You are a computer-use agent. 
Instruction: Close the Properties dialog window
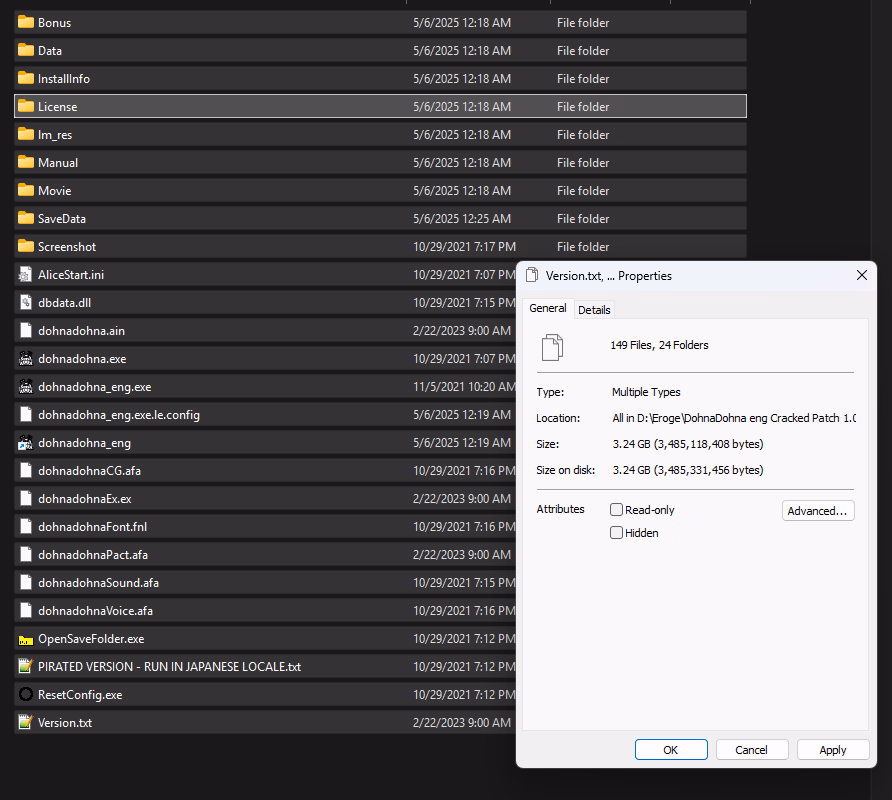click(861, 275)
